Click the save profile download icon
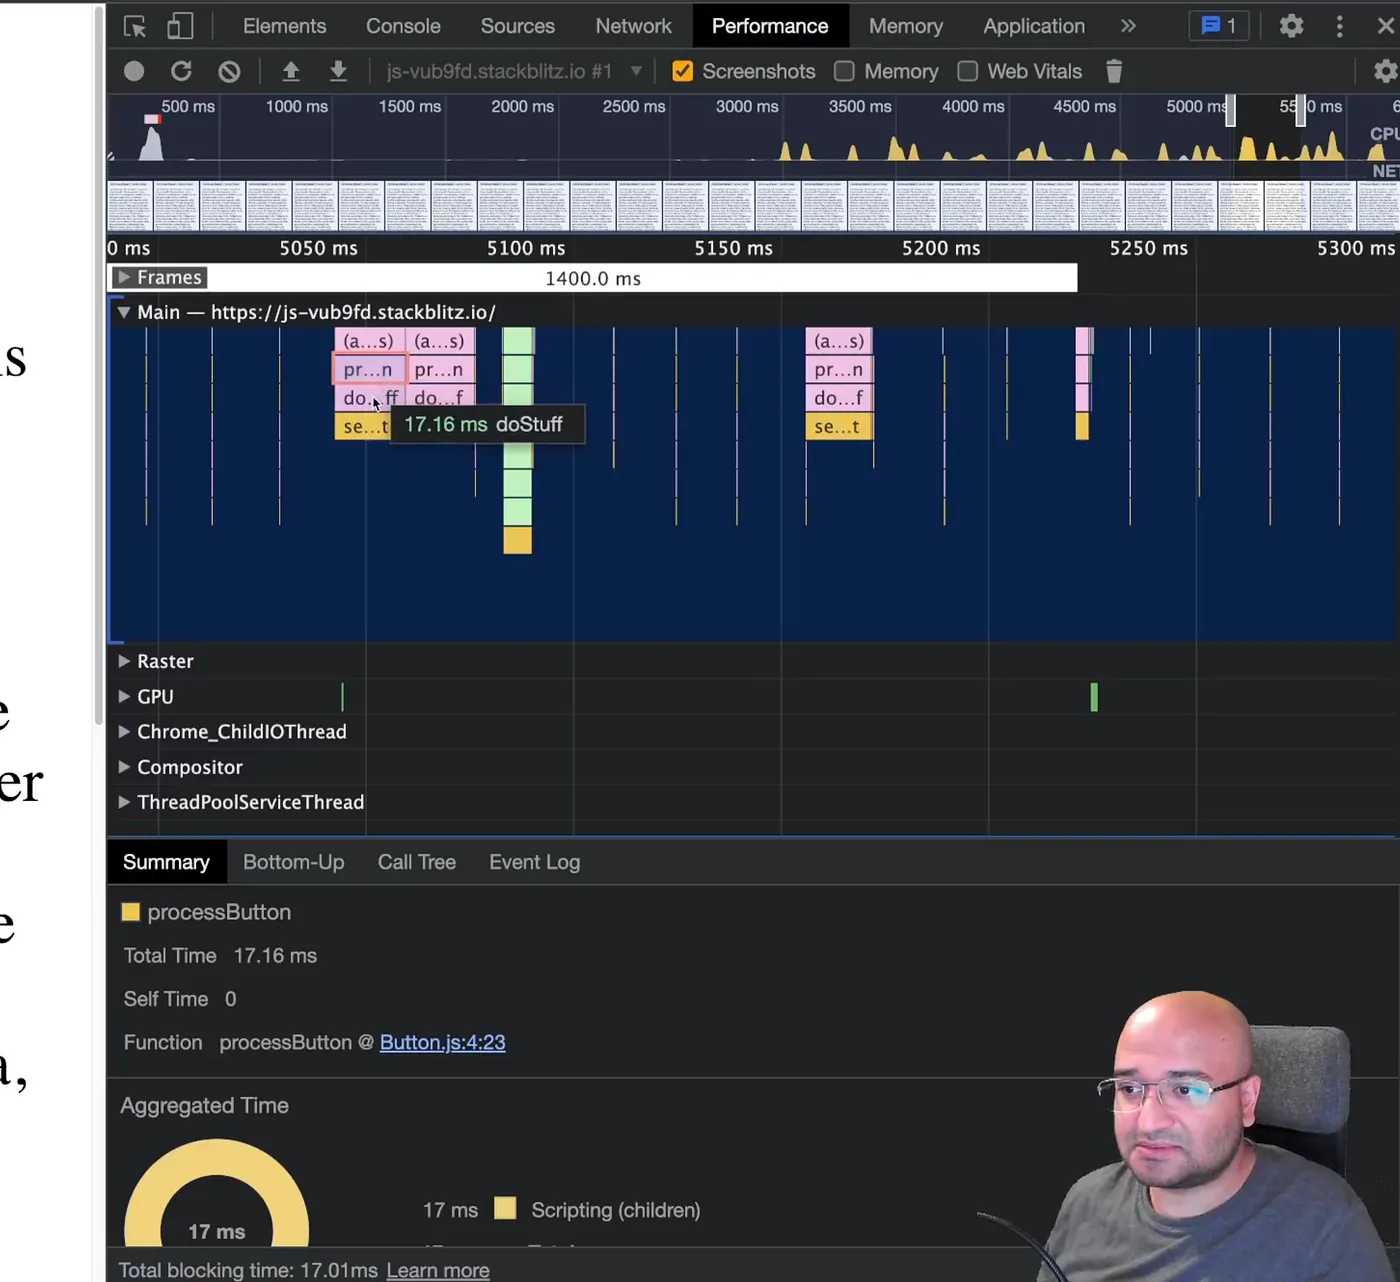1400x1282 pixels. tap(338, 71)
